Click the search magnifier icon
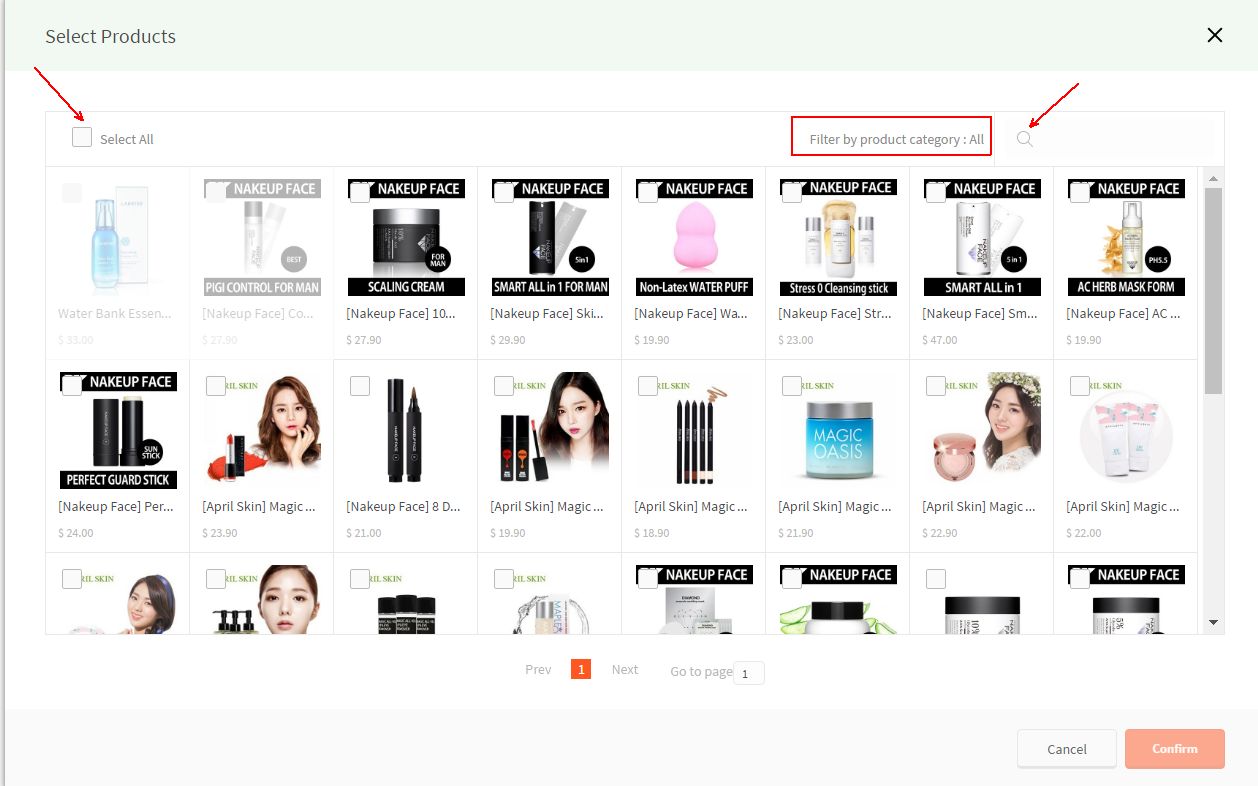1258x786 pixels. [x=1024, y=139]
